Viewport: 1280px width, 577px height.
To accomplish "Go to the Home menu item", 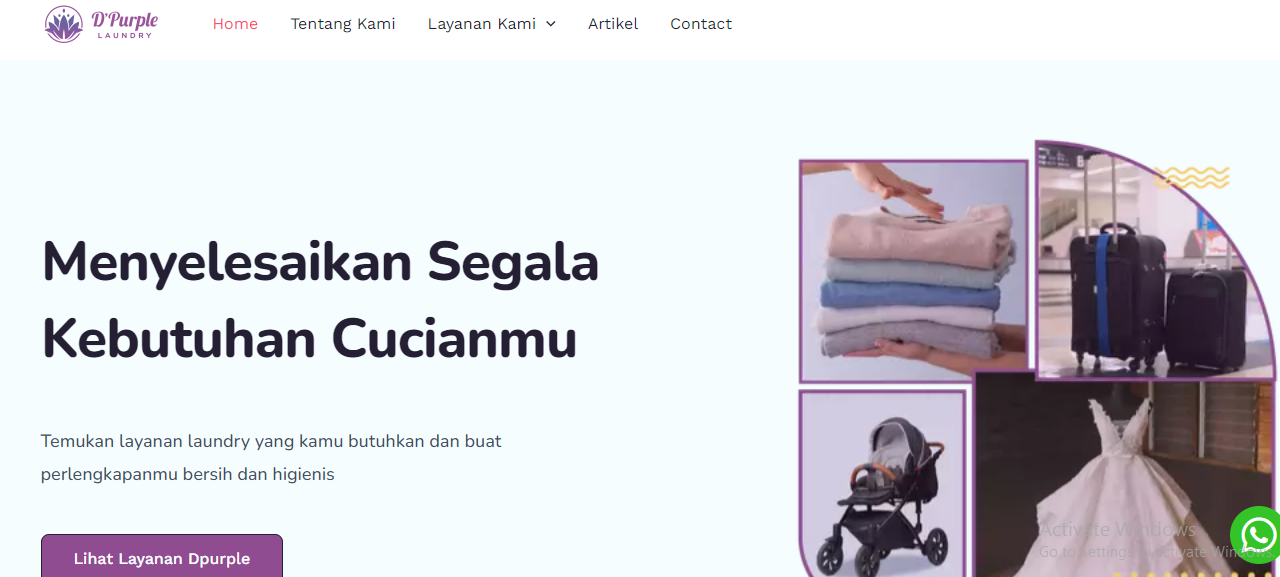I will point(235,24).
